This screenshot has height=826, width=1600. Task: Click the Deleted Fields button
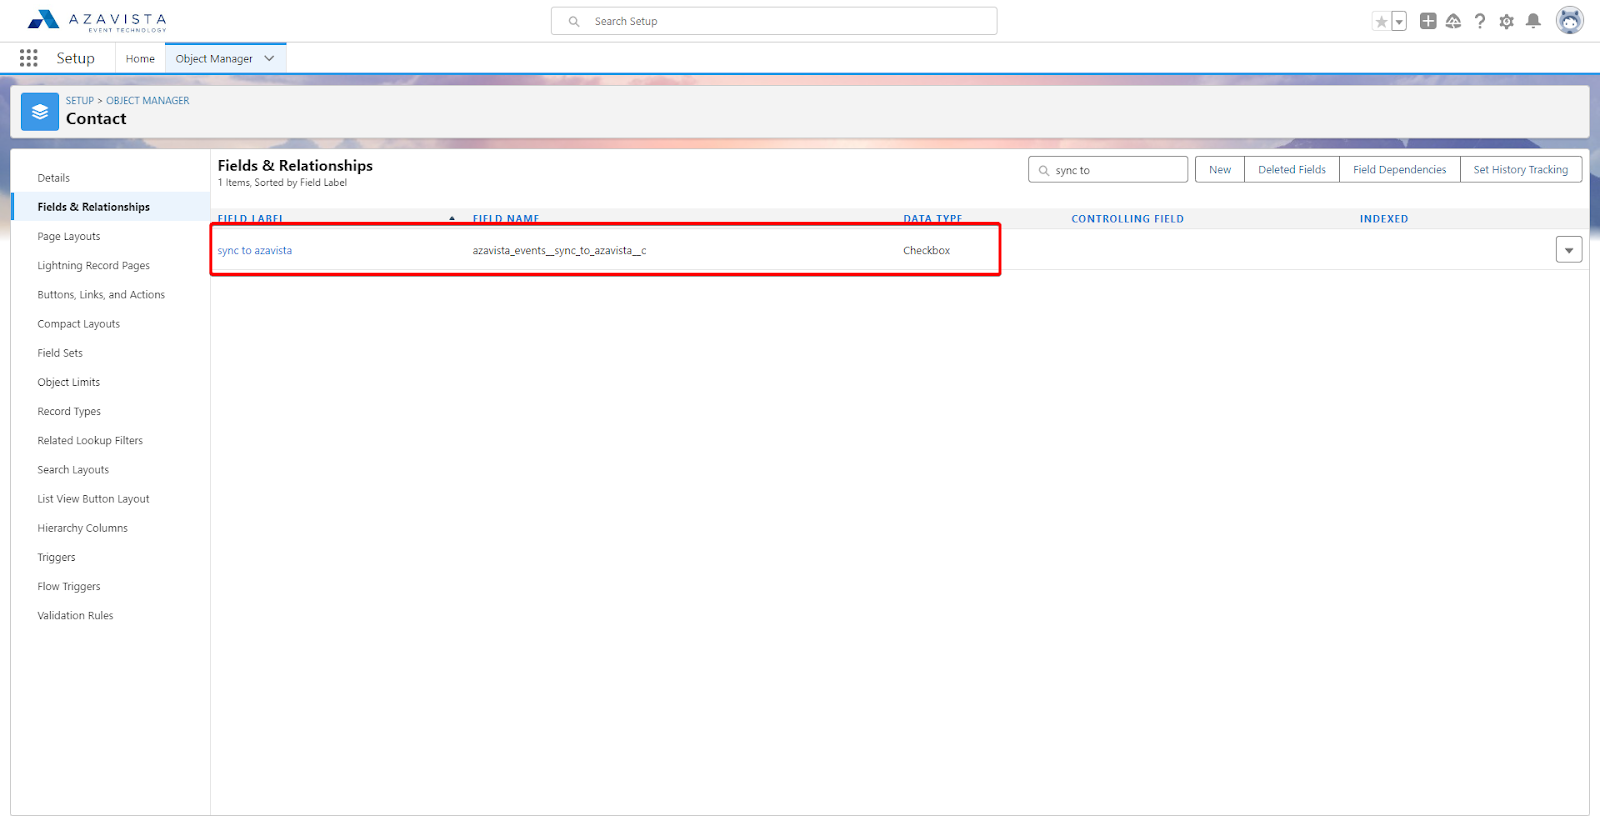point(1292,170)
